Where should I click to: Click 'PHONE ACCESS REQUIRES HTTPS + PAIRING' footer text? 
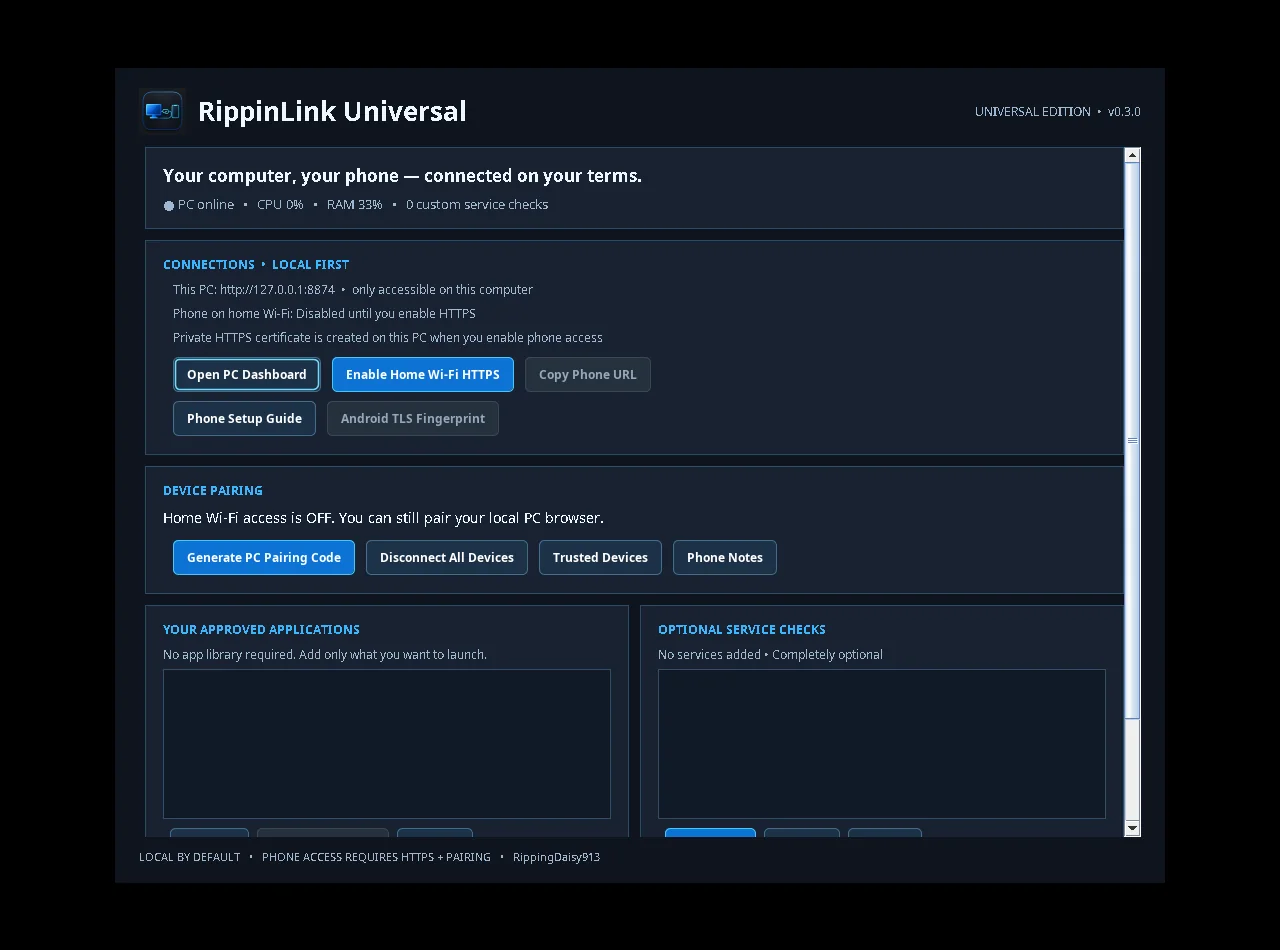pos(376,857)
